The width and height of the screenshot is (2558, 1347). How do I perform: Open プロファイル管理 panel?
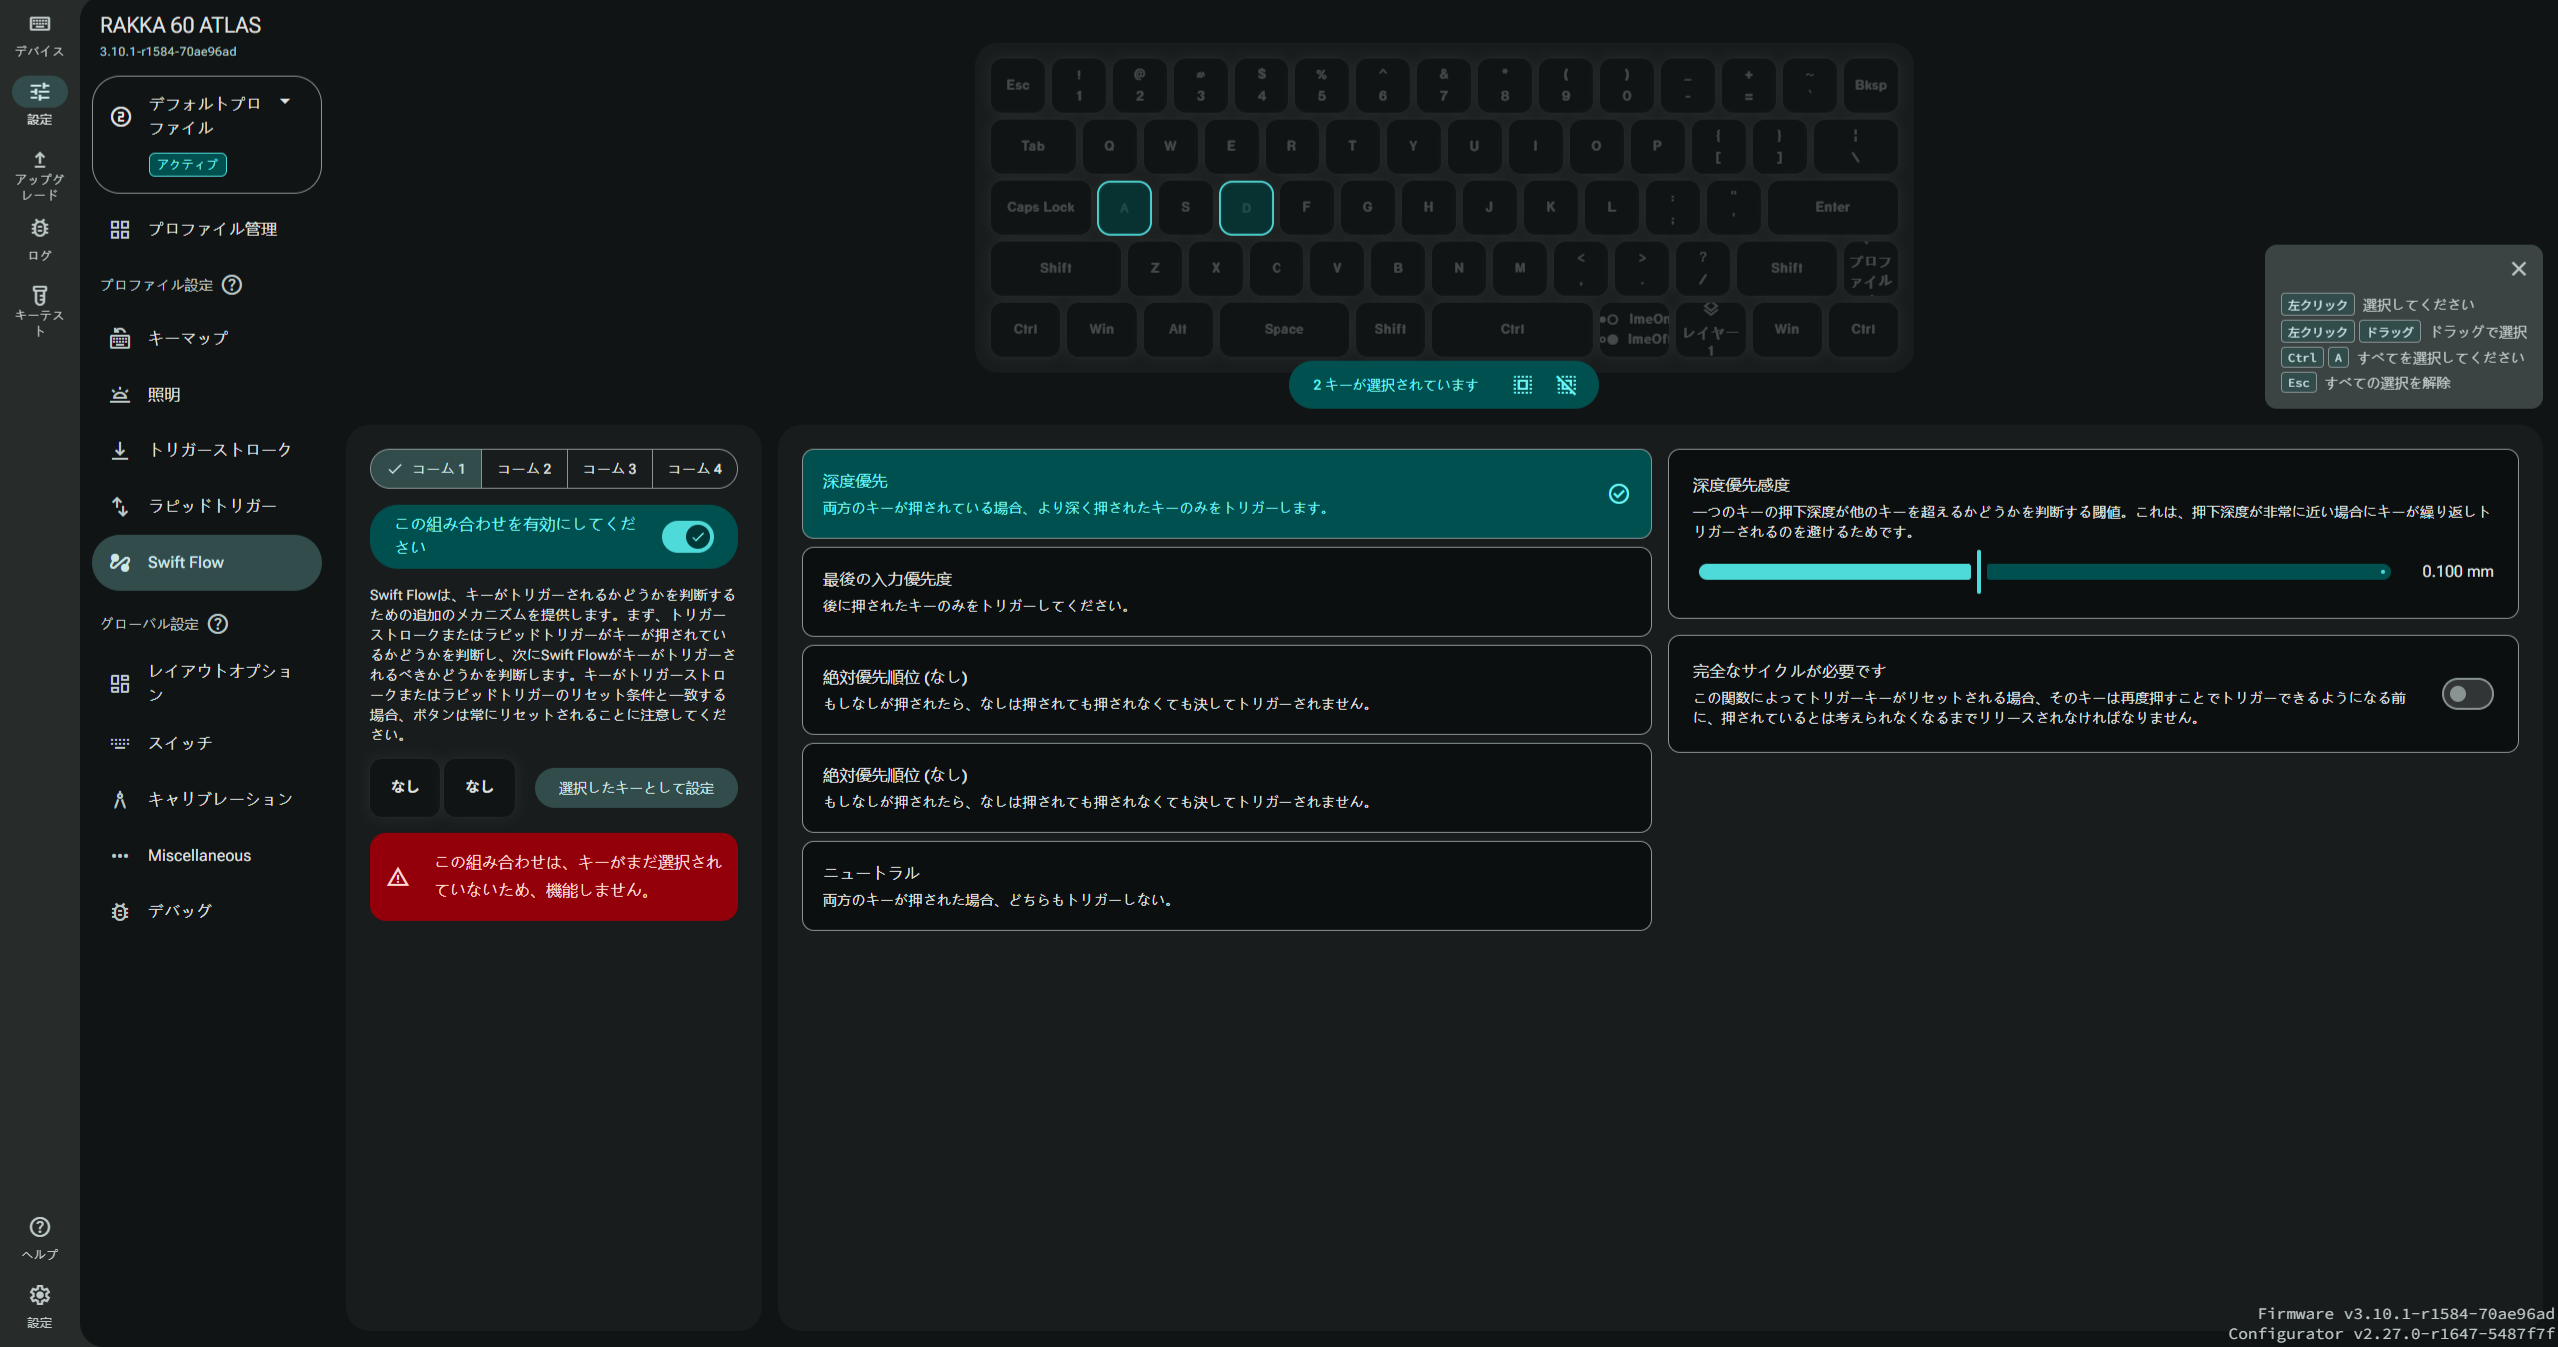214,228
